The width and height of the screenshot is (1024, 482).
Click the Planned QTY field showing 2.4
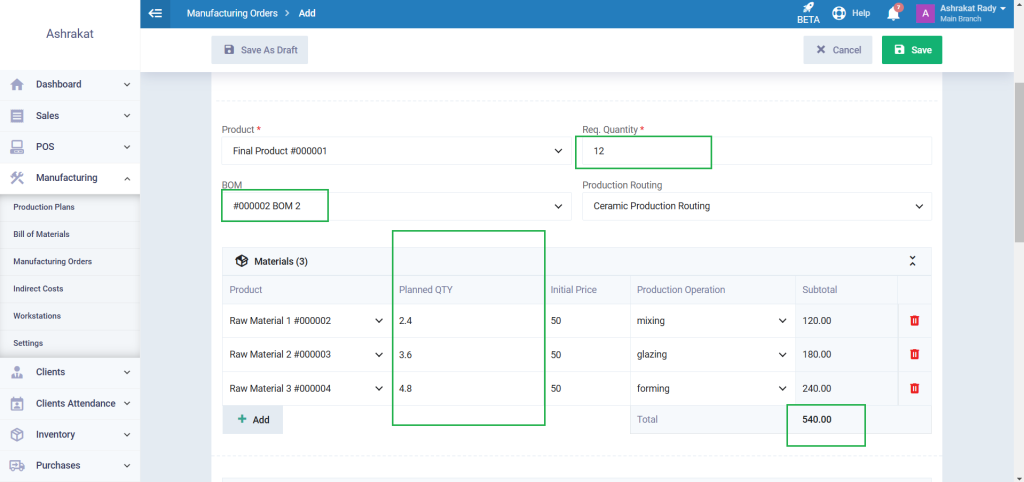click(x=468, y=321)
